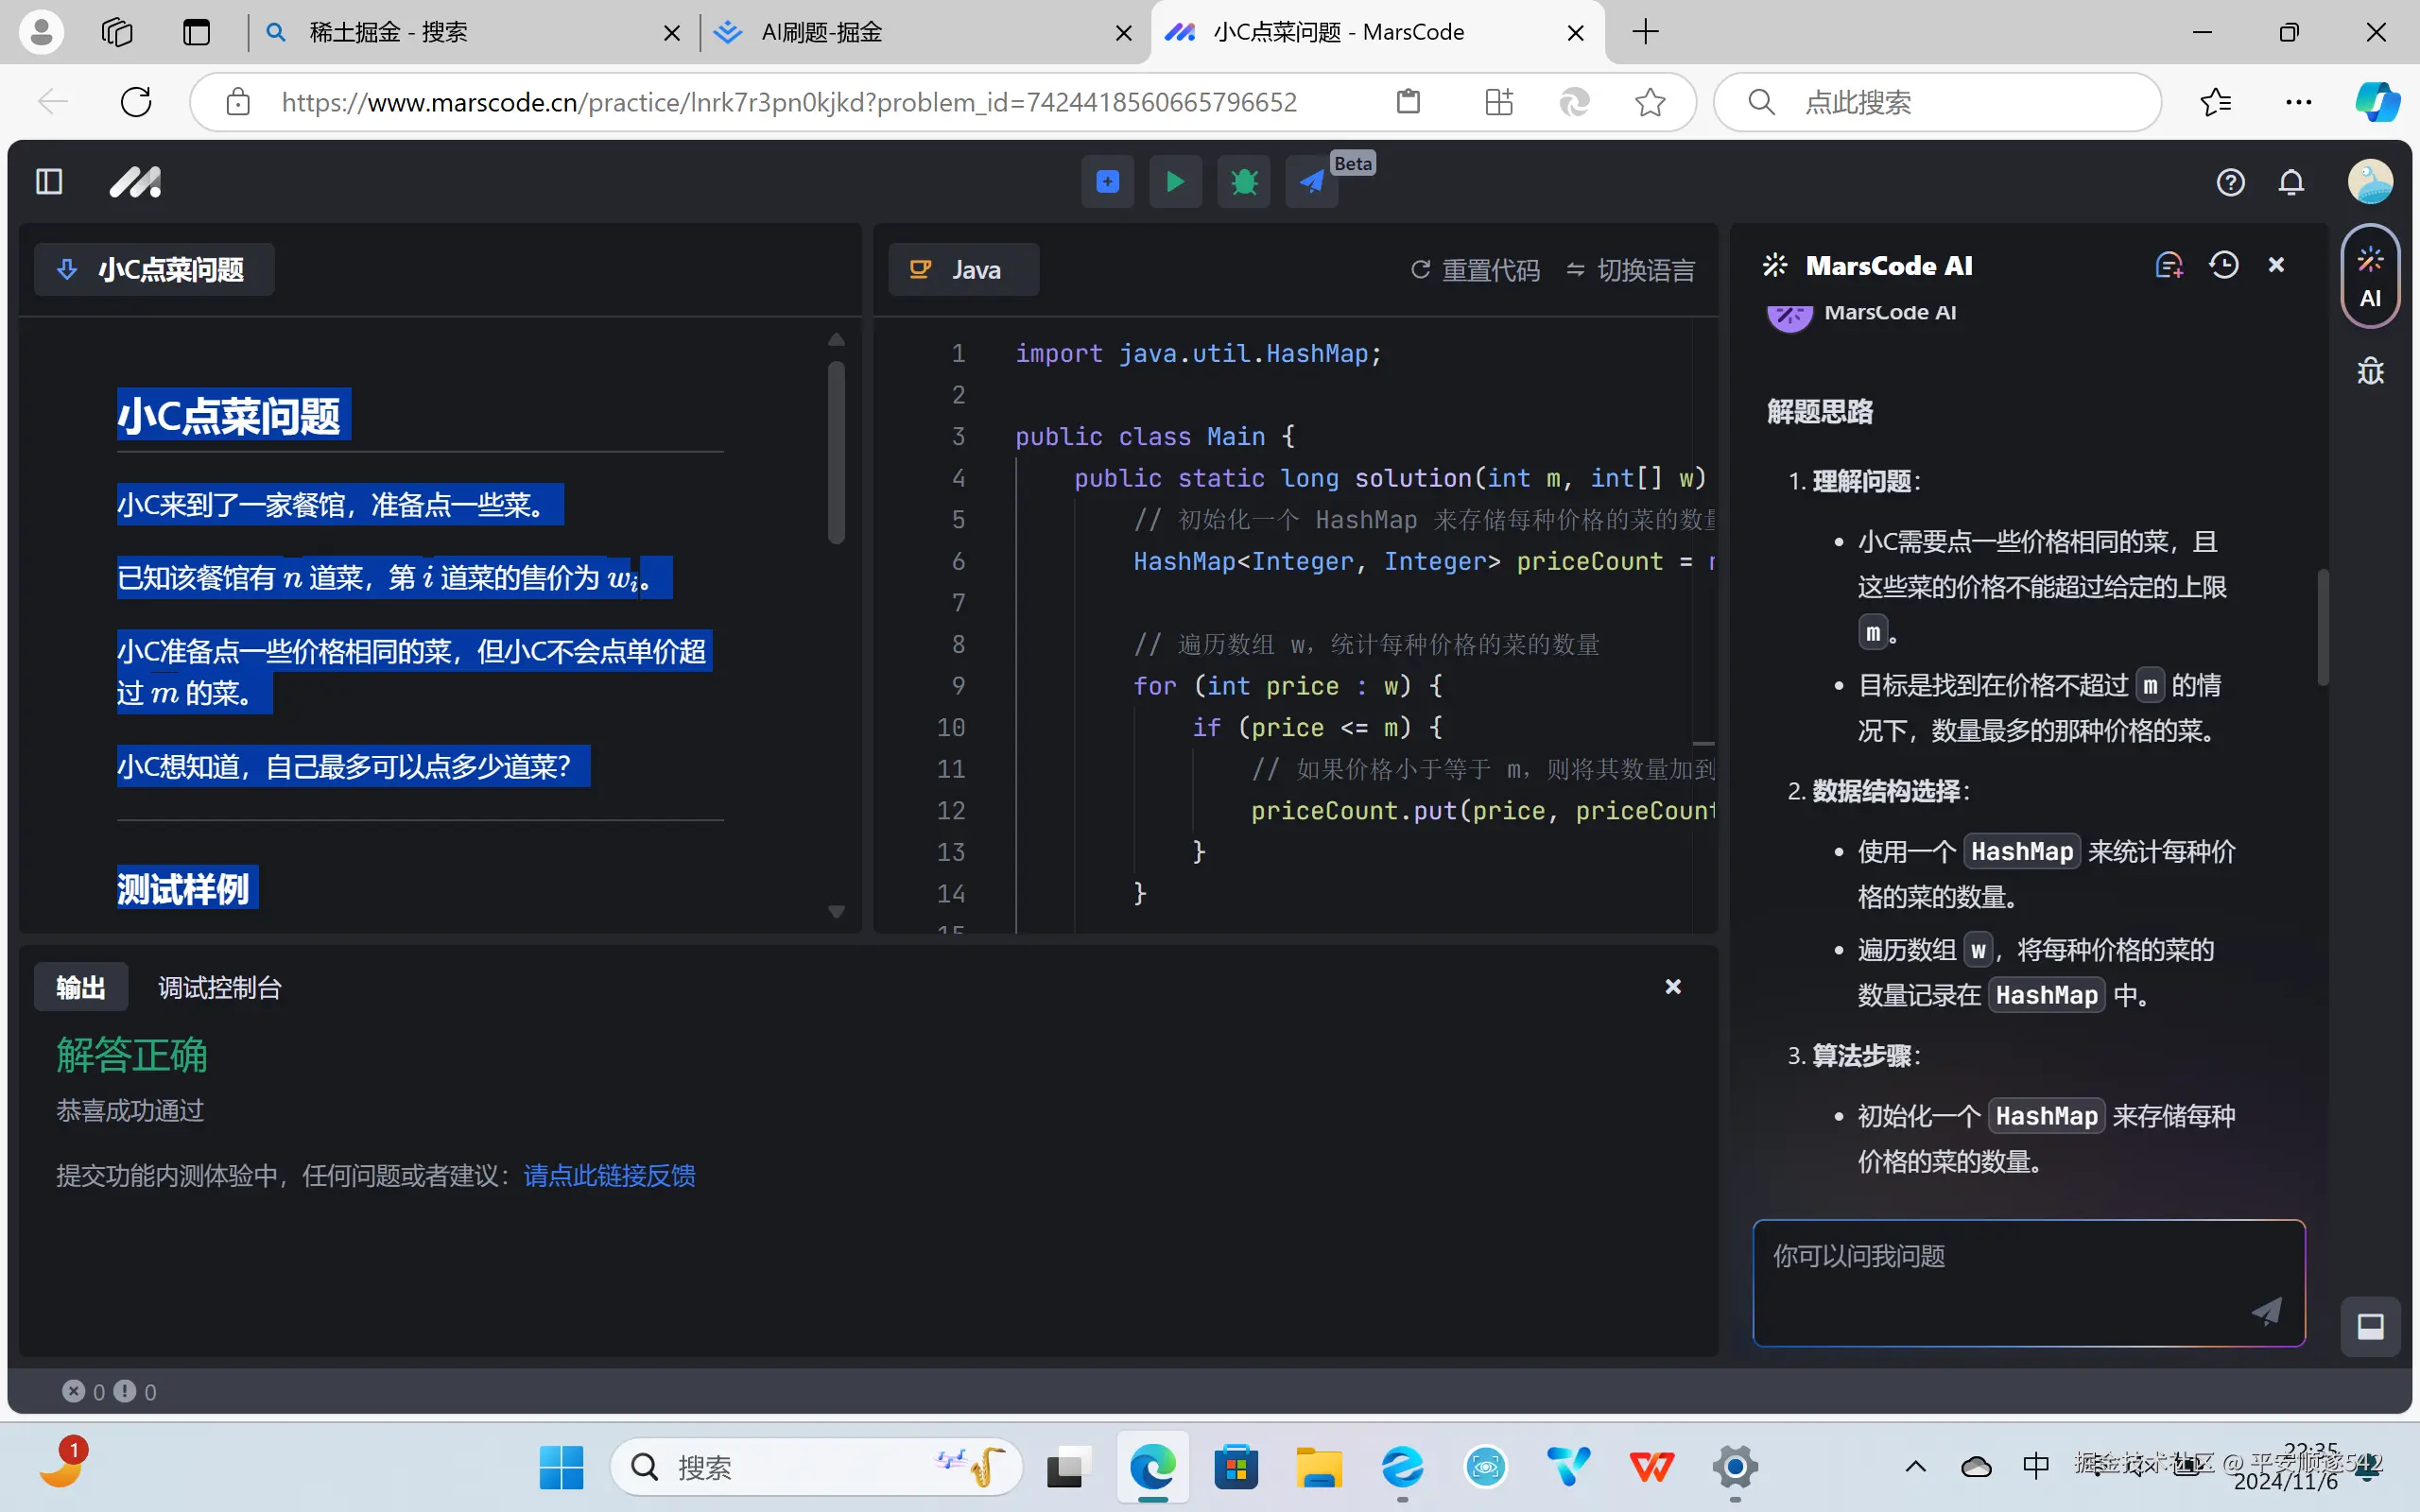Screen dimensions: 2420x1512
Task: Click the Beta submit paper-plane icon
Action: (1312, 182)
